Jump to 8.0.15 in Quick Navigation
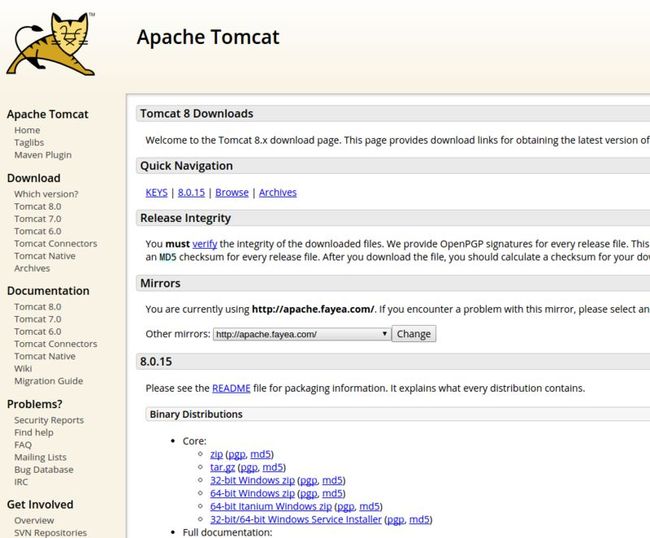Viewport: 650px width, 538px height. pos(191,193)
